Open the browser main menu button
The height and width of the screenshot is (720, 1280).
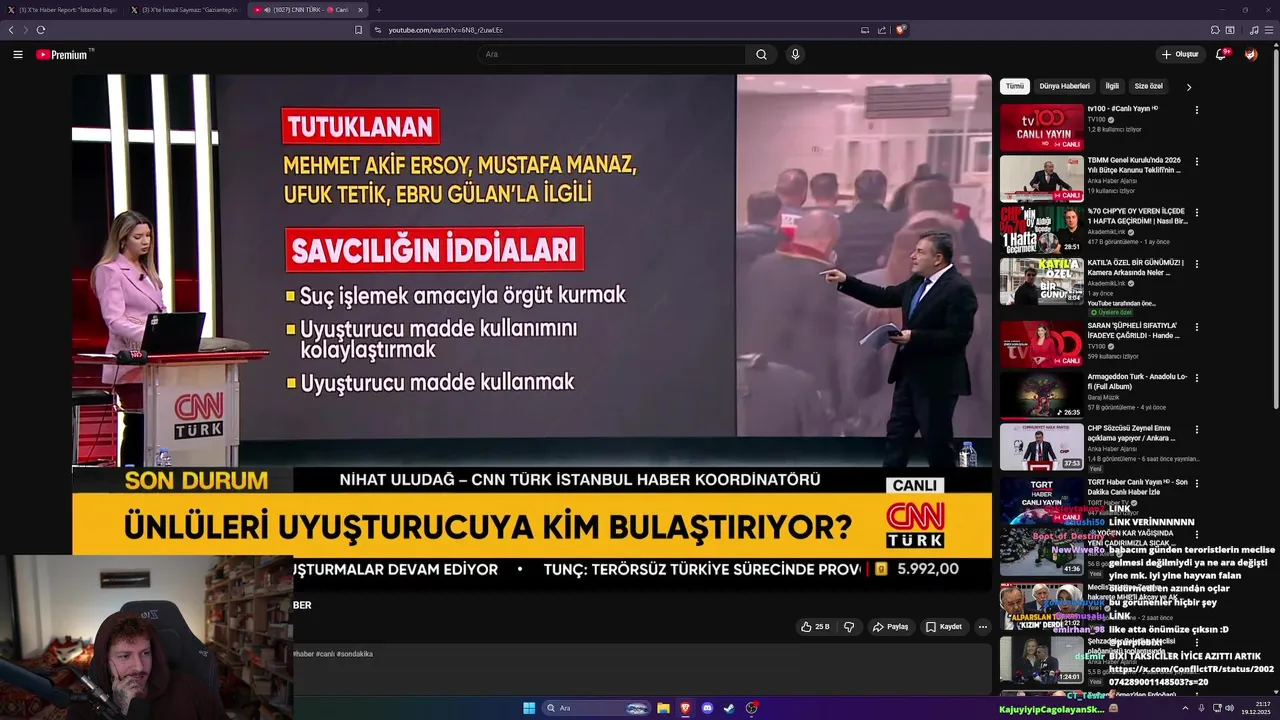point(1269,30)
